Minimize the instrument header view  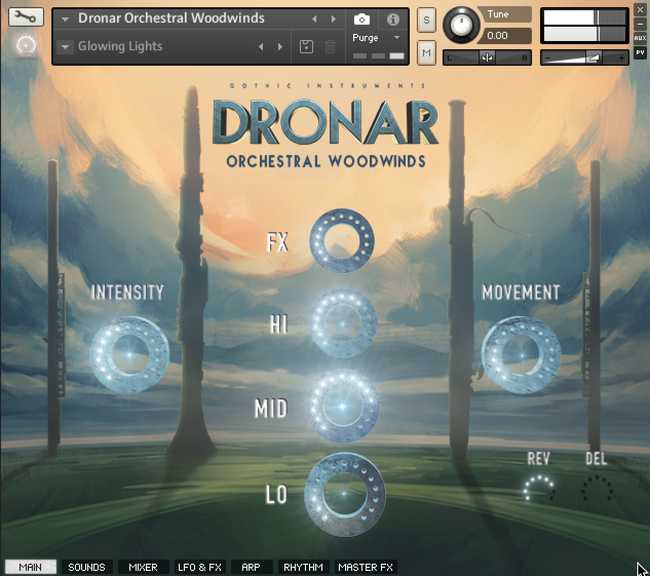tap(640, 24)
